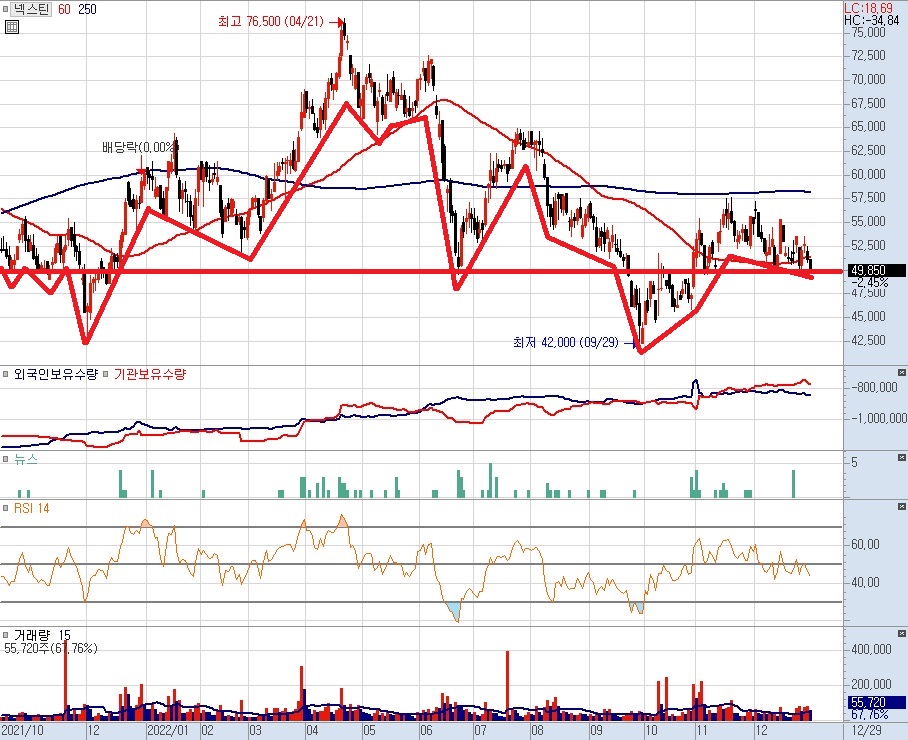Screen dimensions: 908x740
Task: Click the 기관보유수량 legend label
Action: [x=150, y=374]
